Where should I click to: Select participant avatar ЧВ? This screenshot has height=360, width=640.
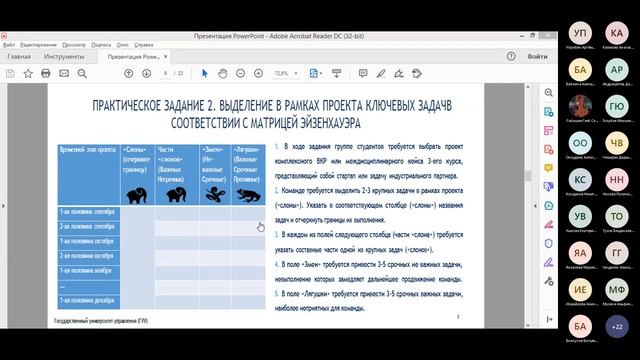pos(617,143)
